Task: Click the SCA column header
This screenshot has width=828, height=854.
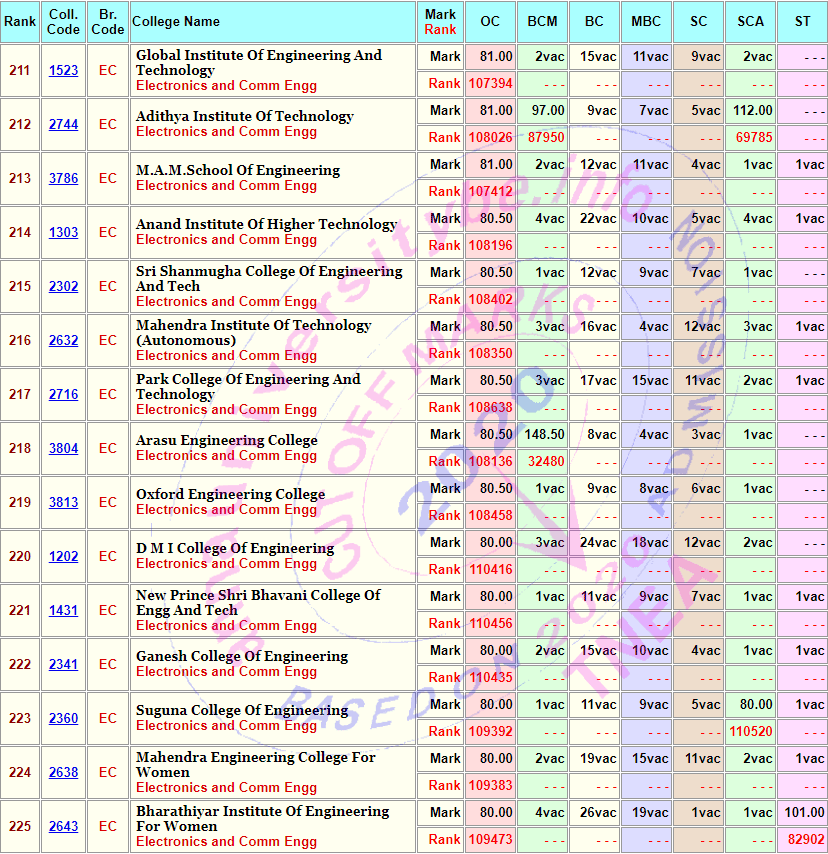Action: (x=750, y=22)
